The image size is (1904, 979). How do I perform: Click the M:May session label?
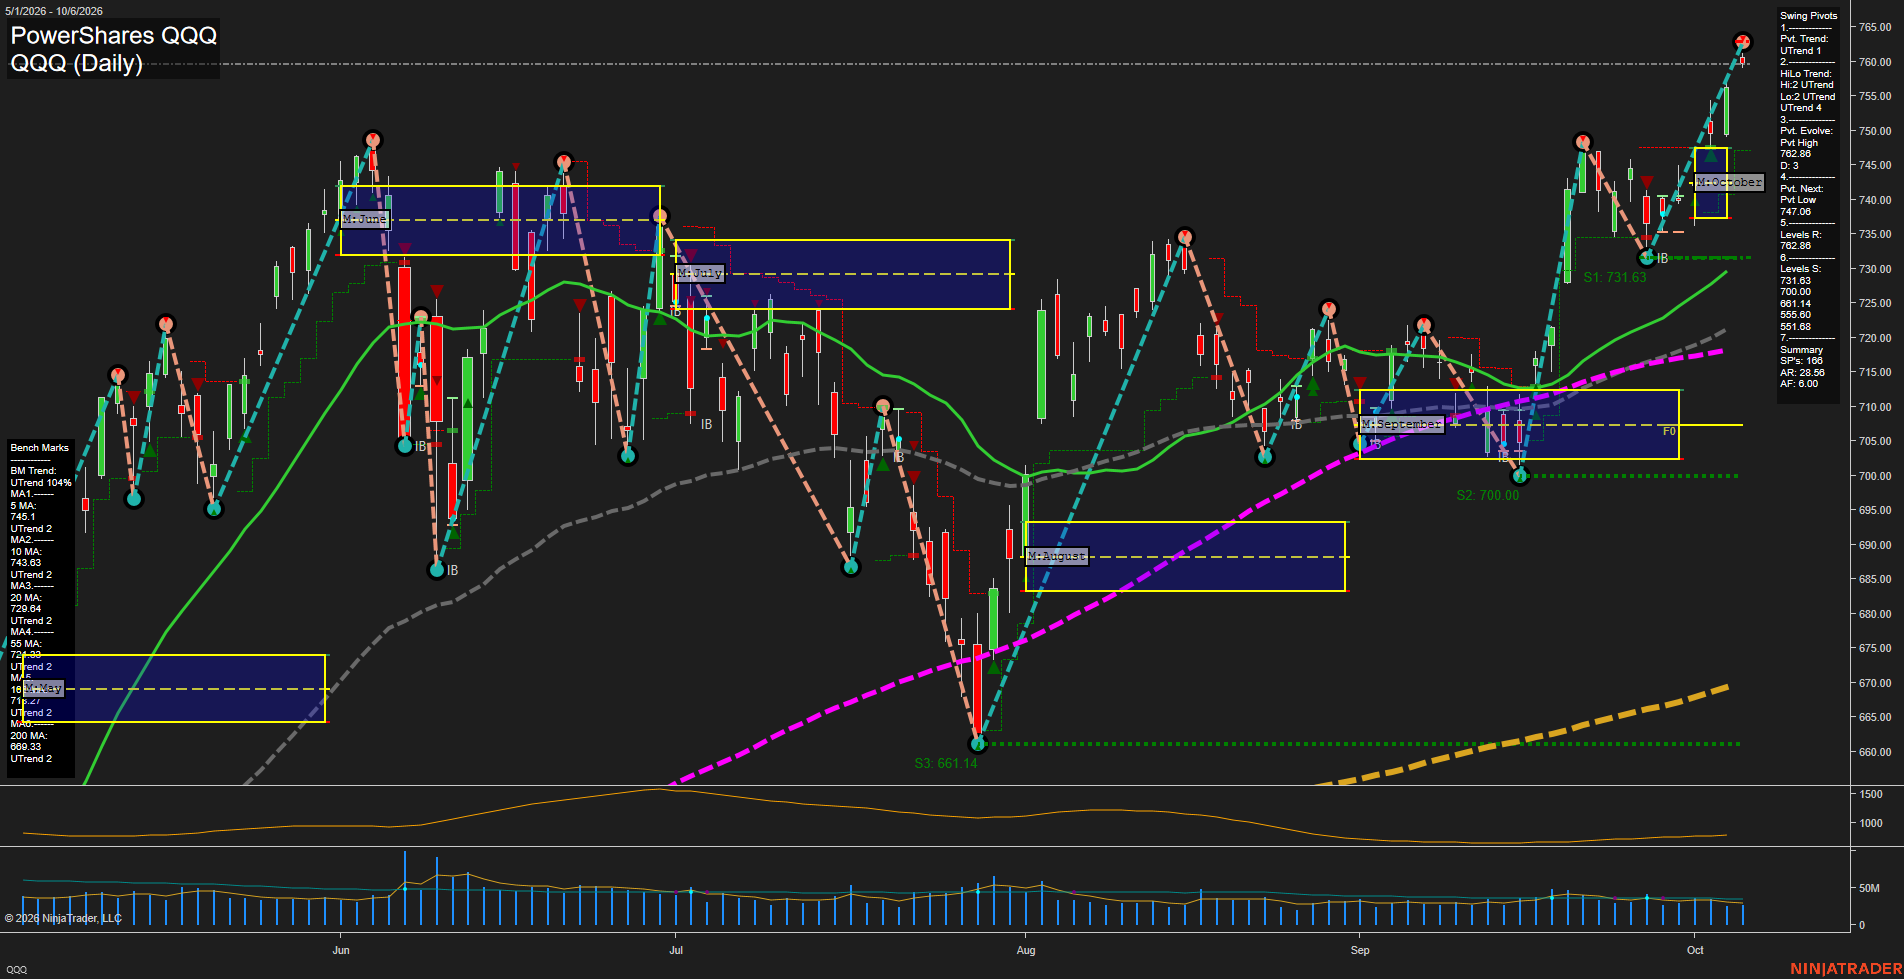click(x=43, y=689)
